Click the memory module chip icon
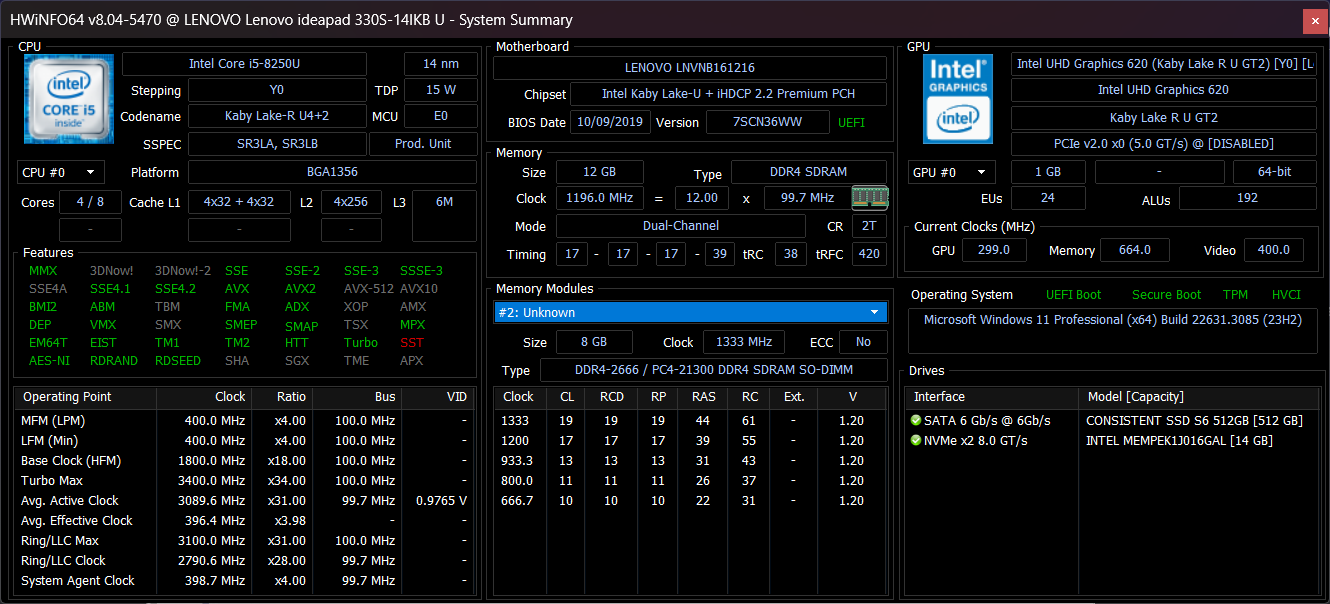 (869, 197)
